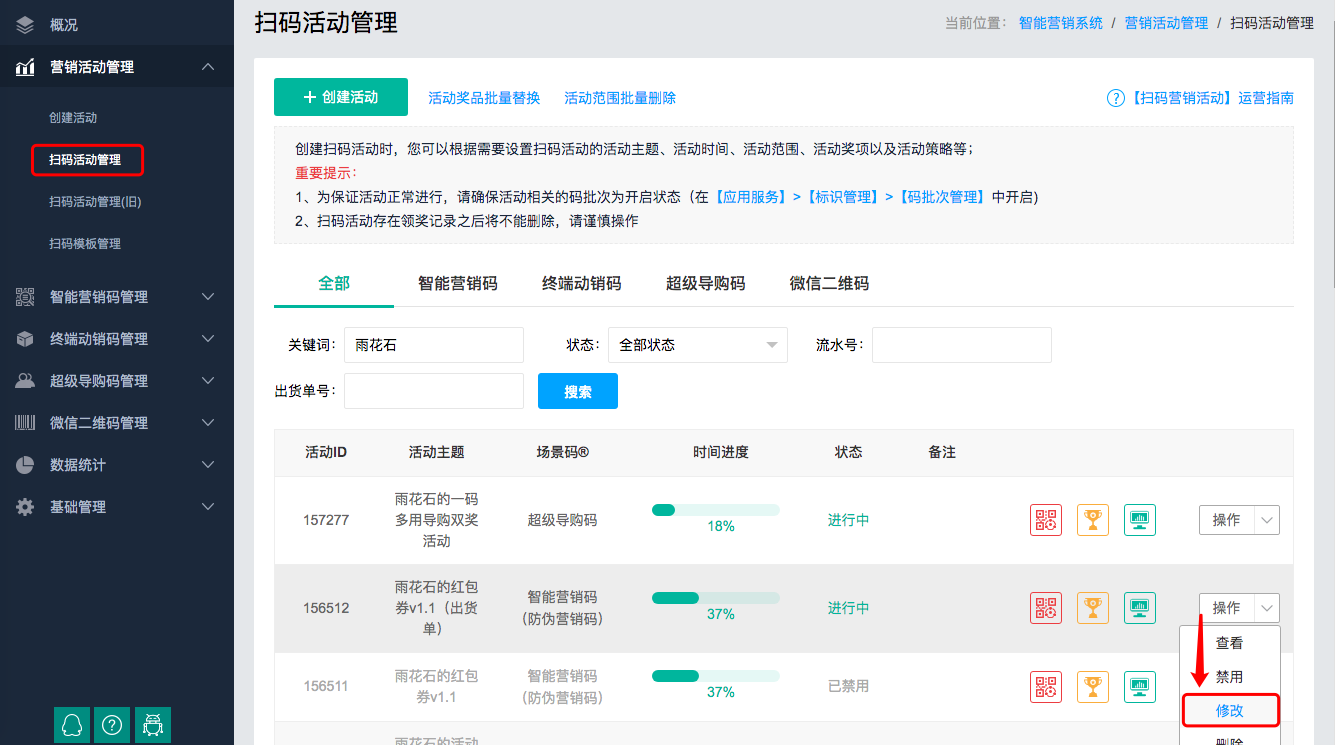Click the QR code icon for activity 156511

point(1046,687)
